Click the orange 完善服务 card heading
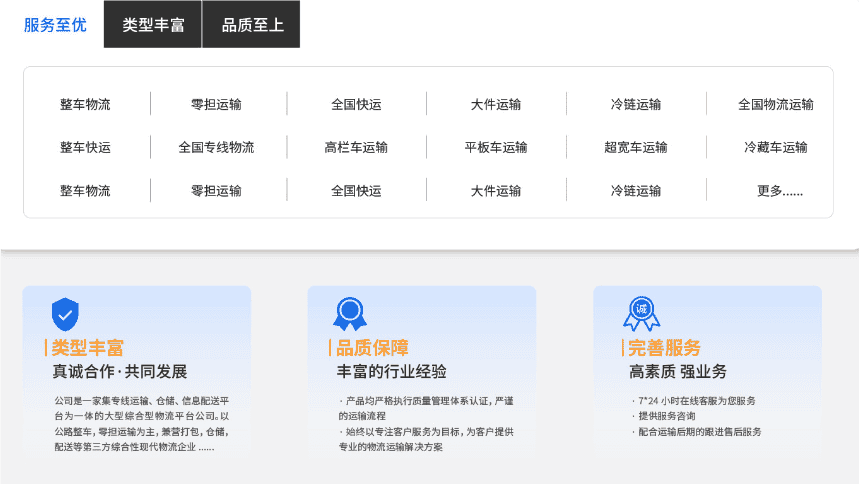 [664, 348]
